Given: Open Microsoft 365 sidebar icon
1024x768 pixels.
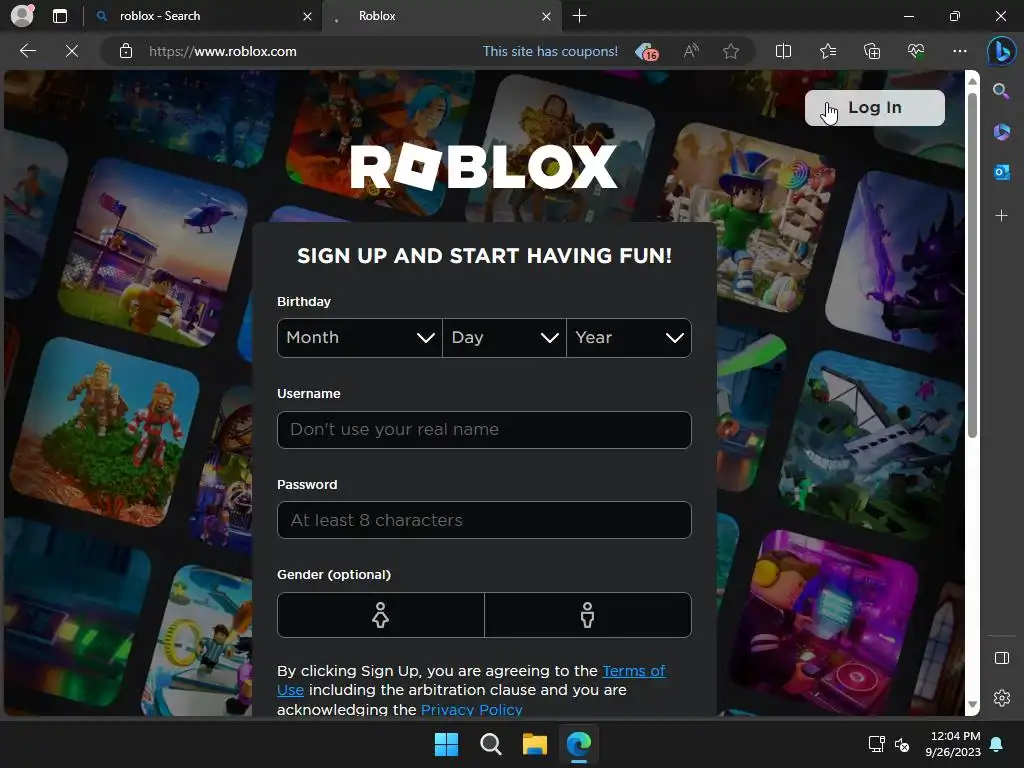Looking at the screenshot, I should 1001,132.
